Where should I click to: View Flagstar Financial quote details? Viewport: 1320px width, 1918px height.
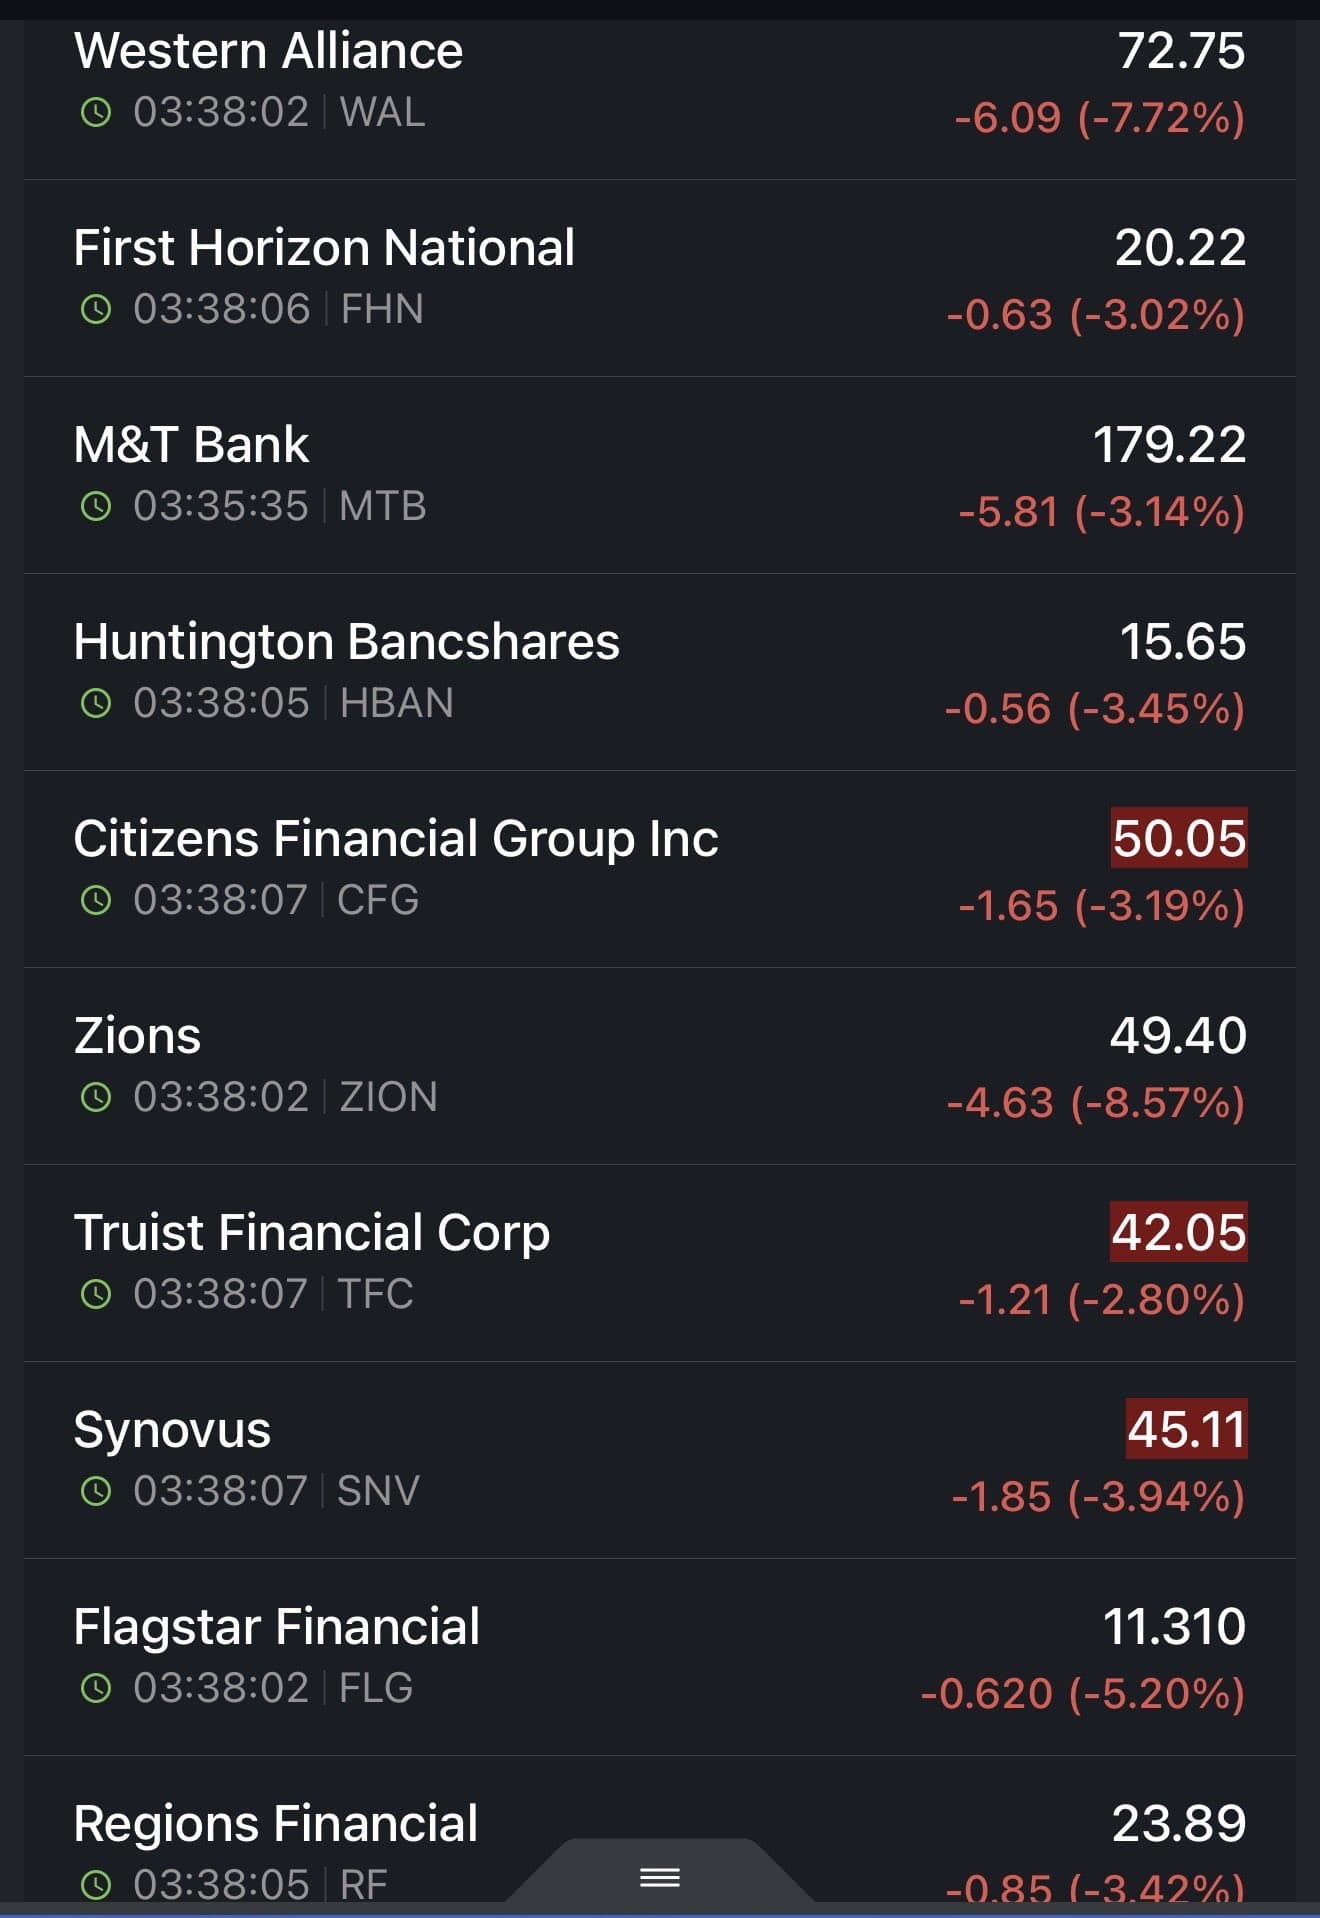277,1627
